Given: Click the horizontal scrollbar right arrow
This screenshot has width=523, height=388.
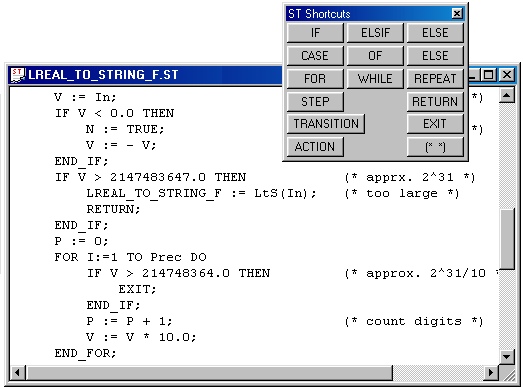Looking at the screenshot, I should [x=491, y=372].
